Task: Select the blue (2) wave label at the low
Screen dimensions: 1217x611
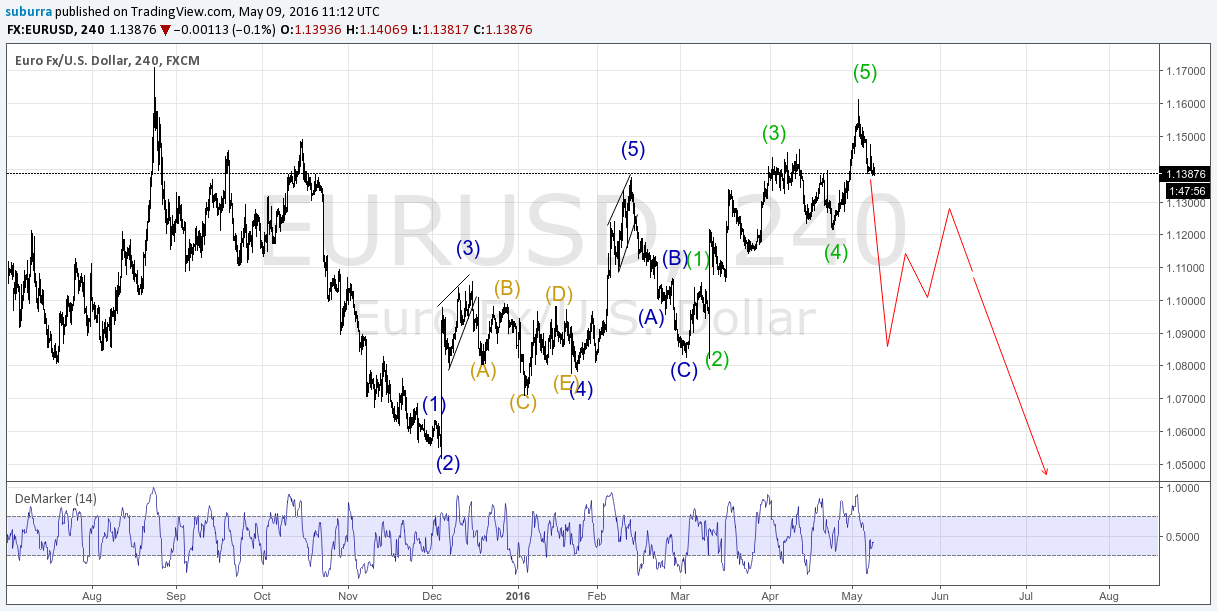Action: [x=448, y=464]
